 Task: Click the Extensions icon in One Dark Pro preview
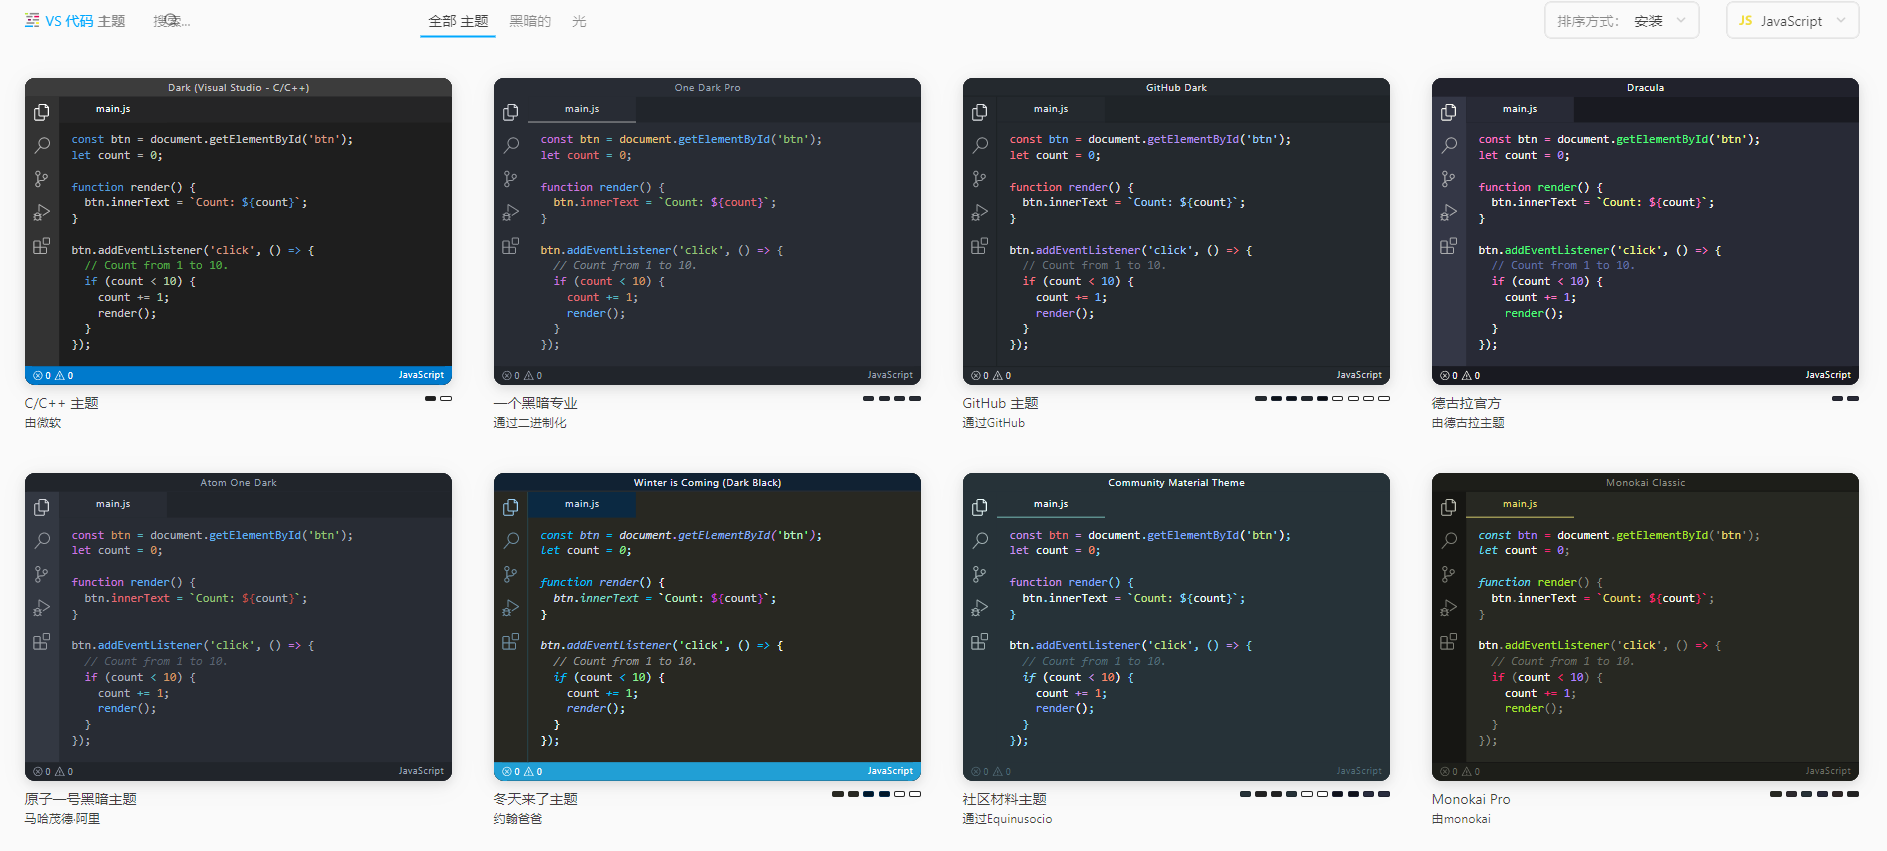(510, 246)
